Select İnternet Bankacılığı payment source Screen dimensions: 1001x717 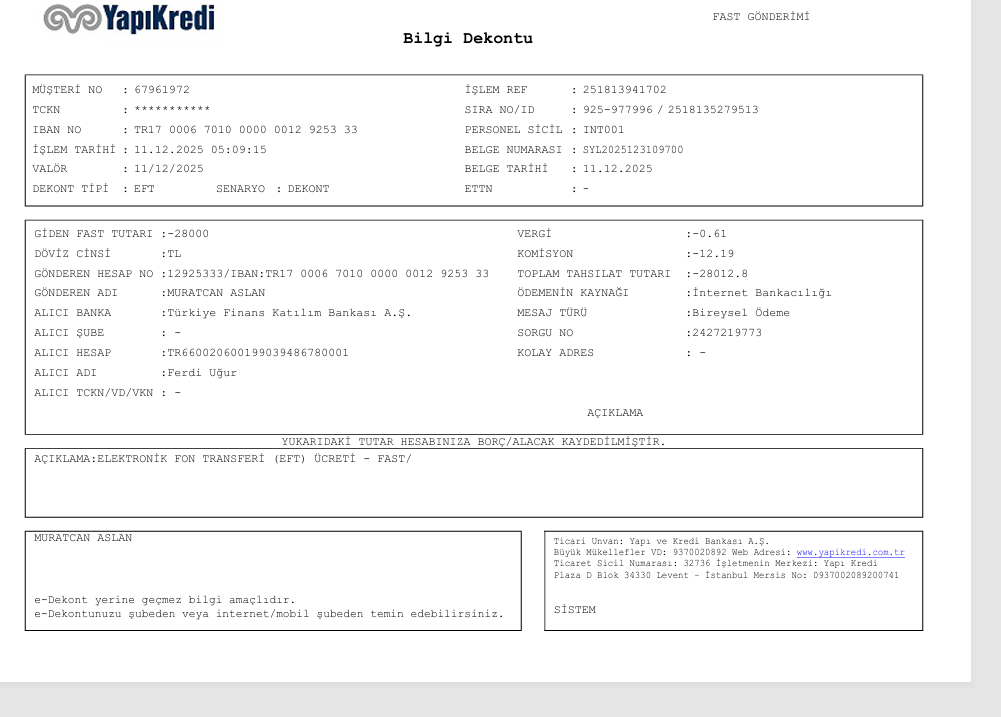coord(762,292)
